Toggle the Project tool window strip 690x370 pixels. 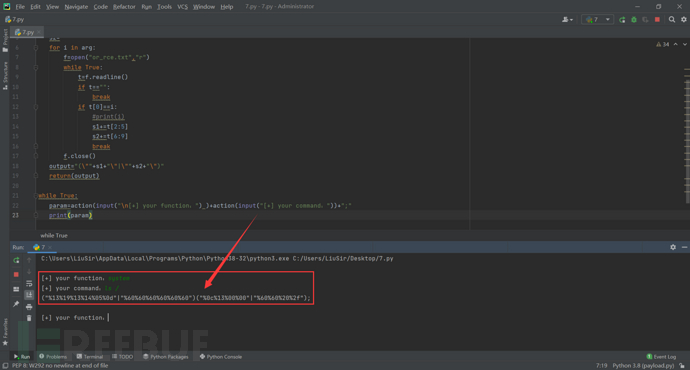(x=5, y=40)
